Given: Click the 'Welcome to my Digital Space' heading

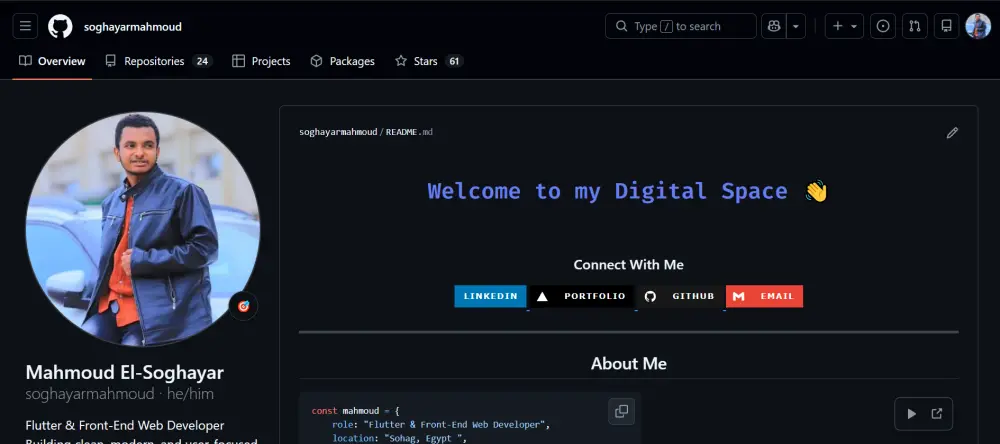Looking at the screenshot, I should (x=628, y=191).
